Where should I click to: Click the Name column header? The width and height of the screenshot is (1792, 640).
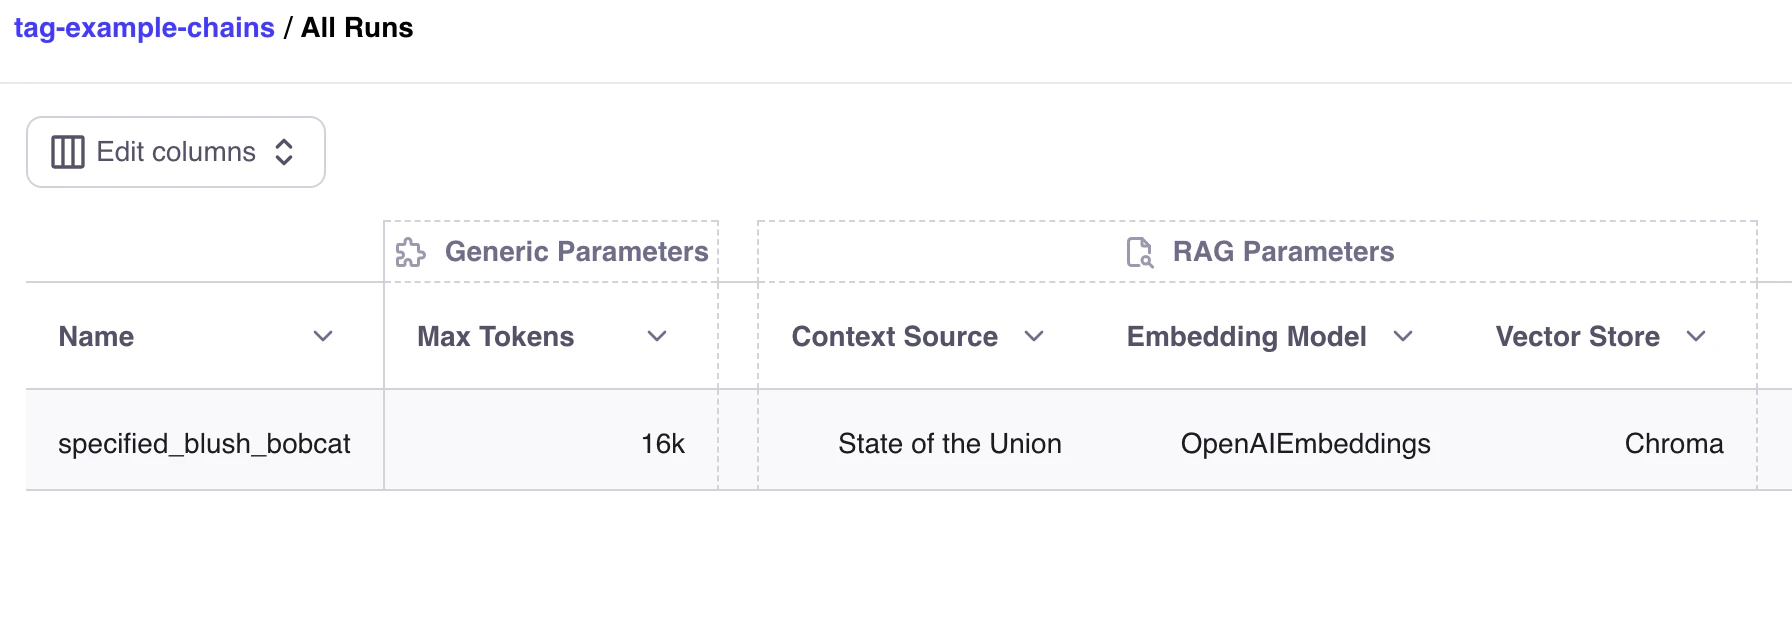pos(95,337)
